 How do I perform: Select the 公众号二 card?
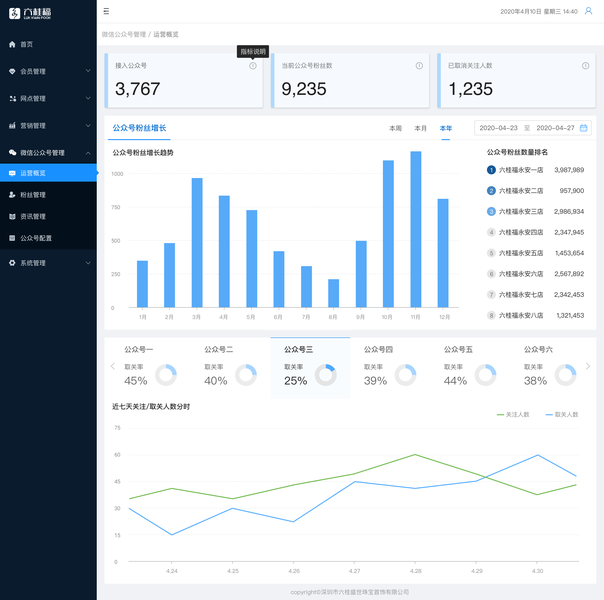[230, 368]
